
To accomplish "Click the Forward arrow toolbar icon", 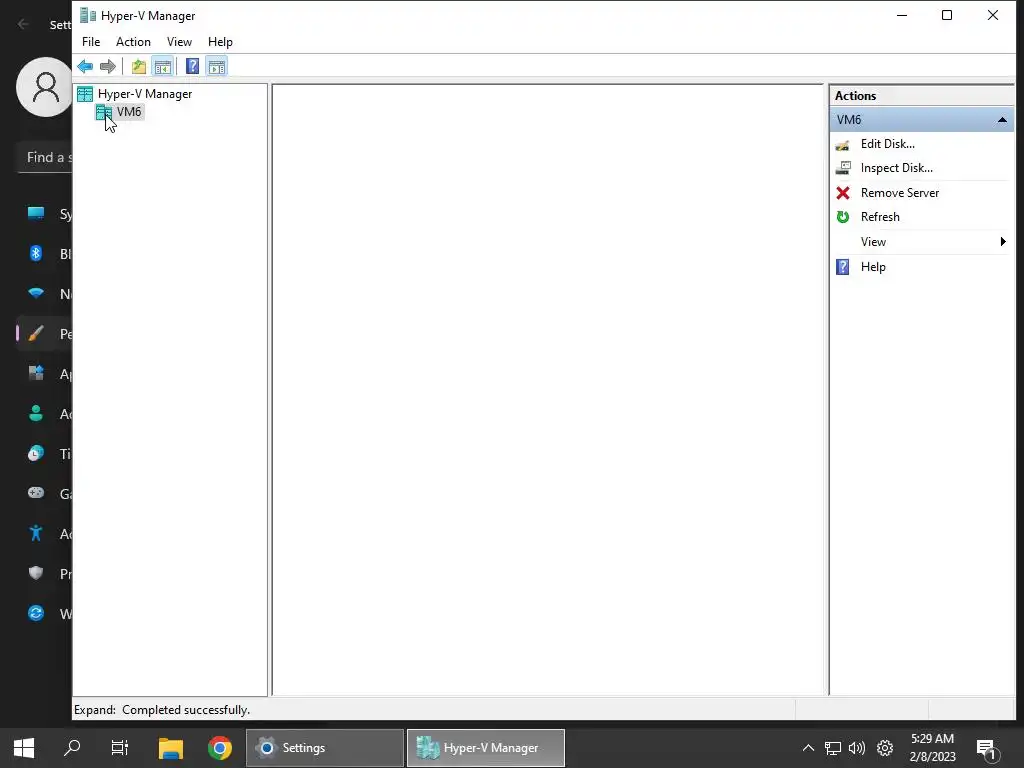I will pos(108,66).
